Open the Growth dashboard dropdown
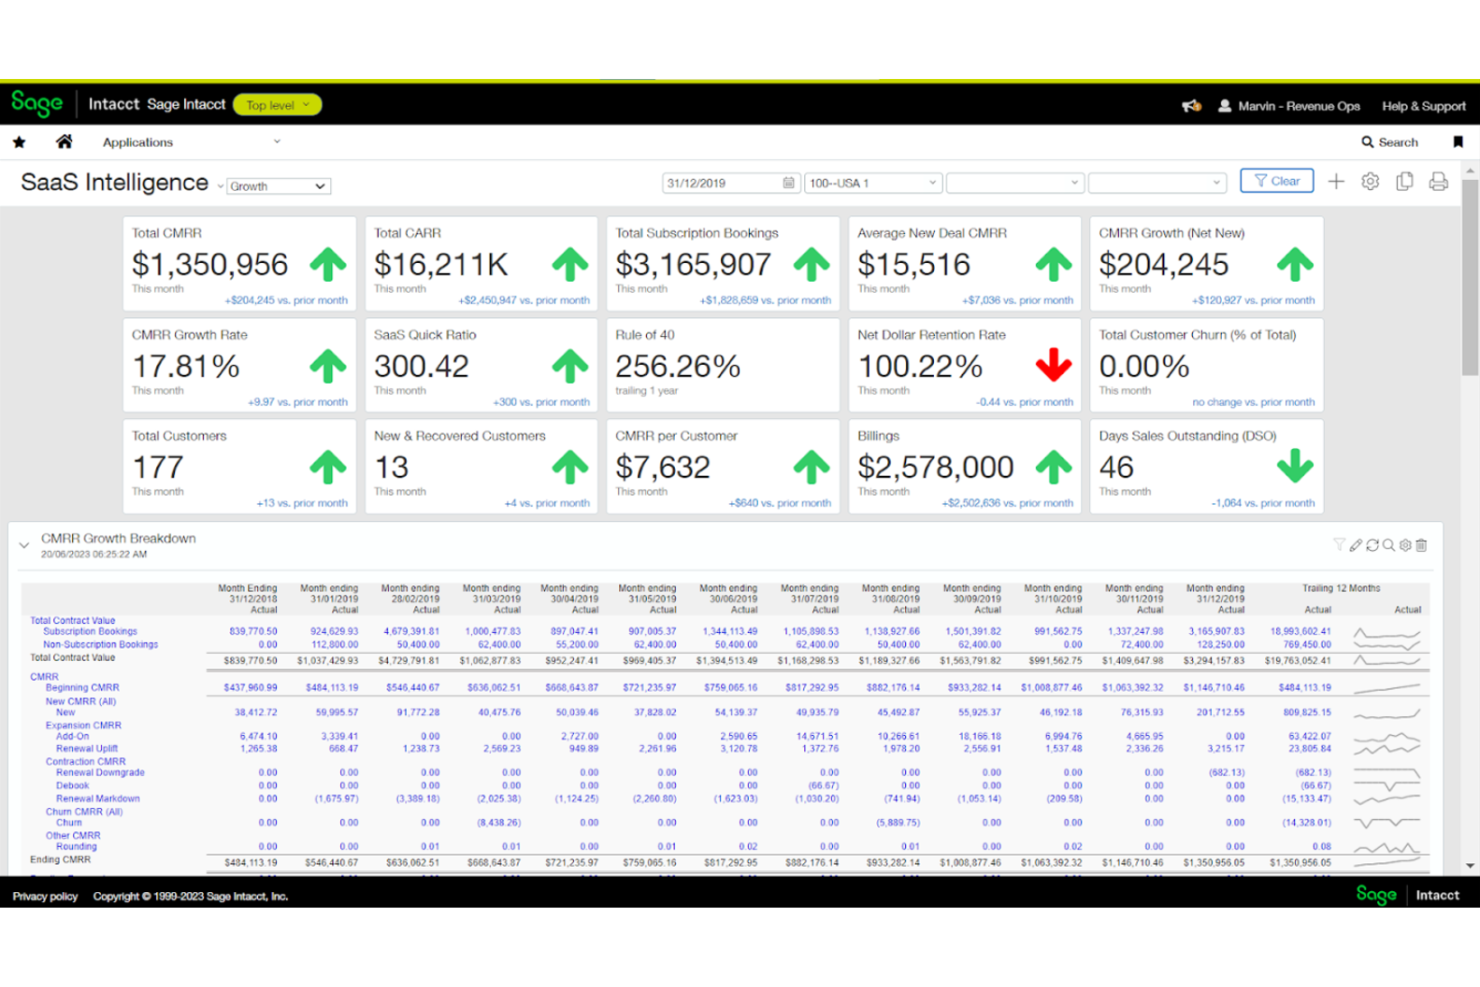This screenshot has width=1480, height=987. coord(278,186)
